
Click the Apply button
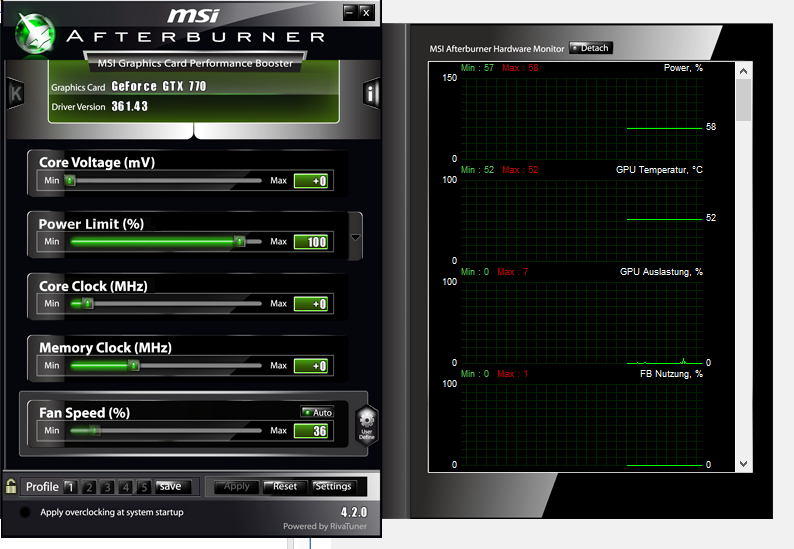pos(236,487)
